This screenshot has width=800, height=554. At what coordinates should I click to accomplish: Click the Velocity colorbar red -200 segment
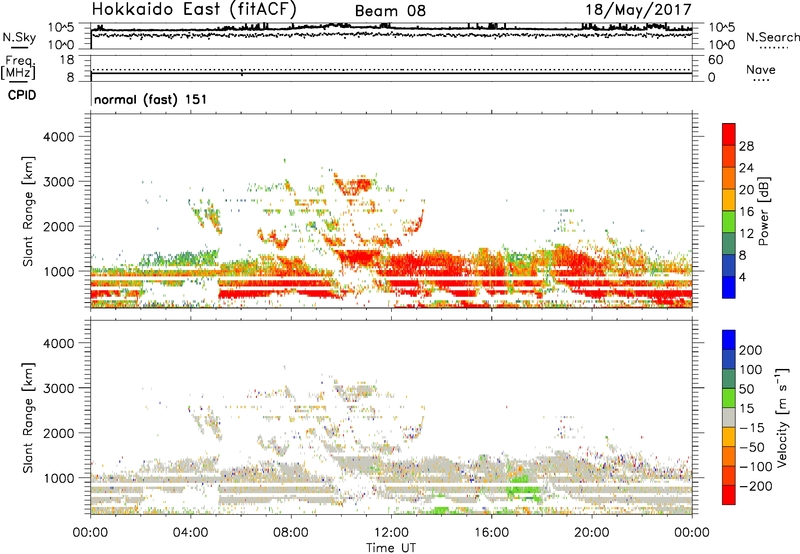(x=729, y=495)
